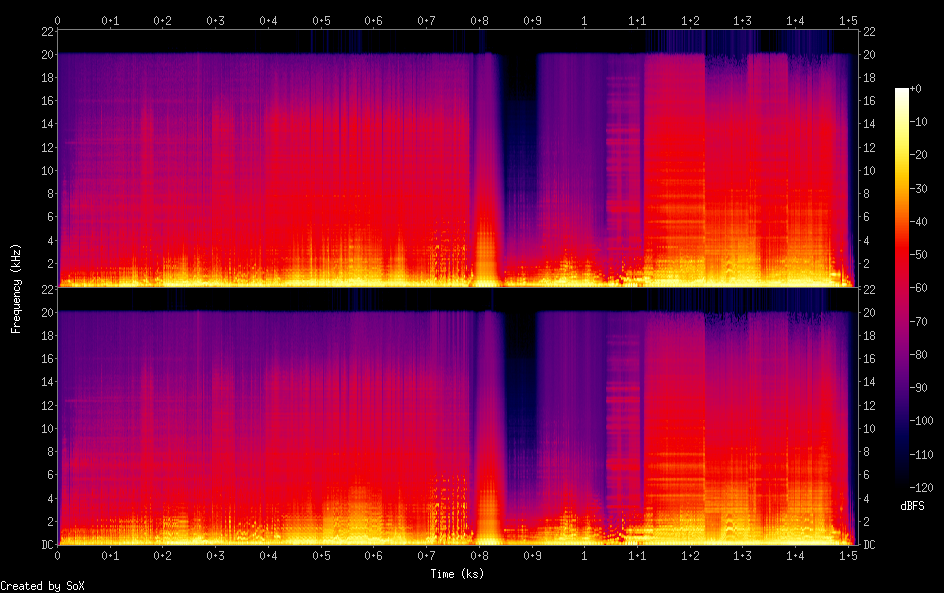The image size is (944, 593).
Task: Click the 0.2 tick on the top time axis
Action: 162,20
